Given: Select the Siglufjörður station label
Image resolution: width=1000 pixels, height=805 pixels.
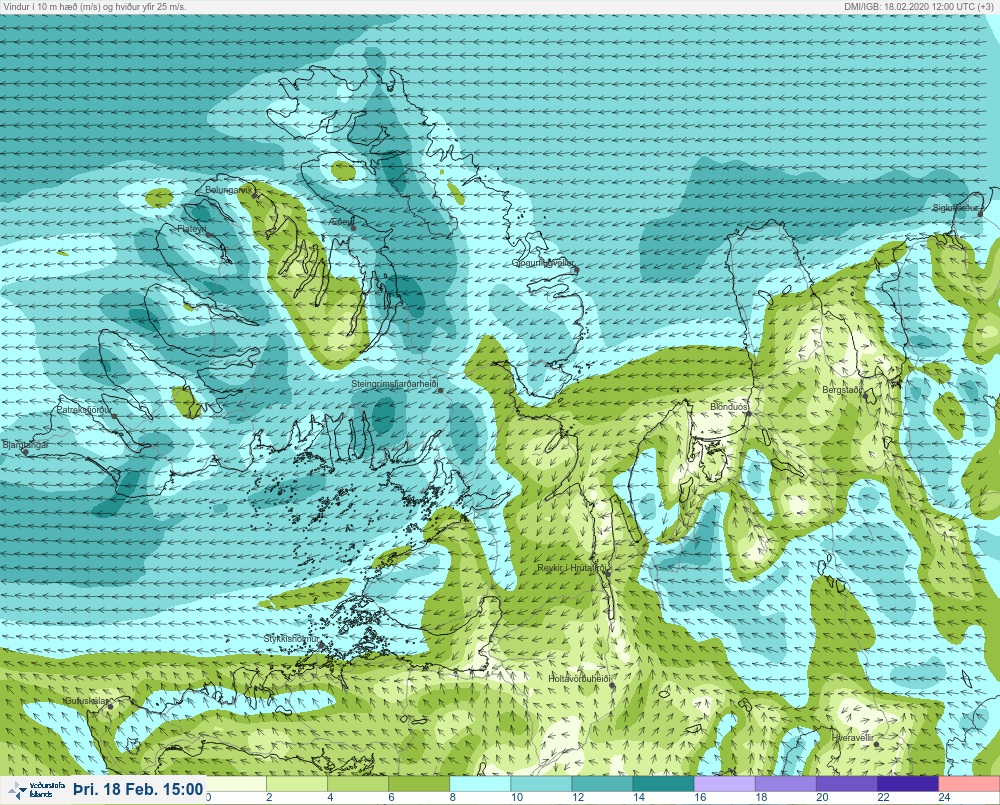Looking at the screenshot, I should [955, 208].
